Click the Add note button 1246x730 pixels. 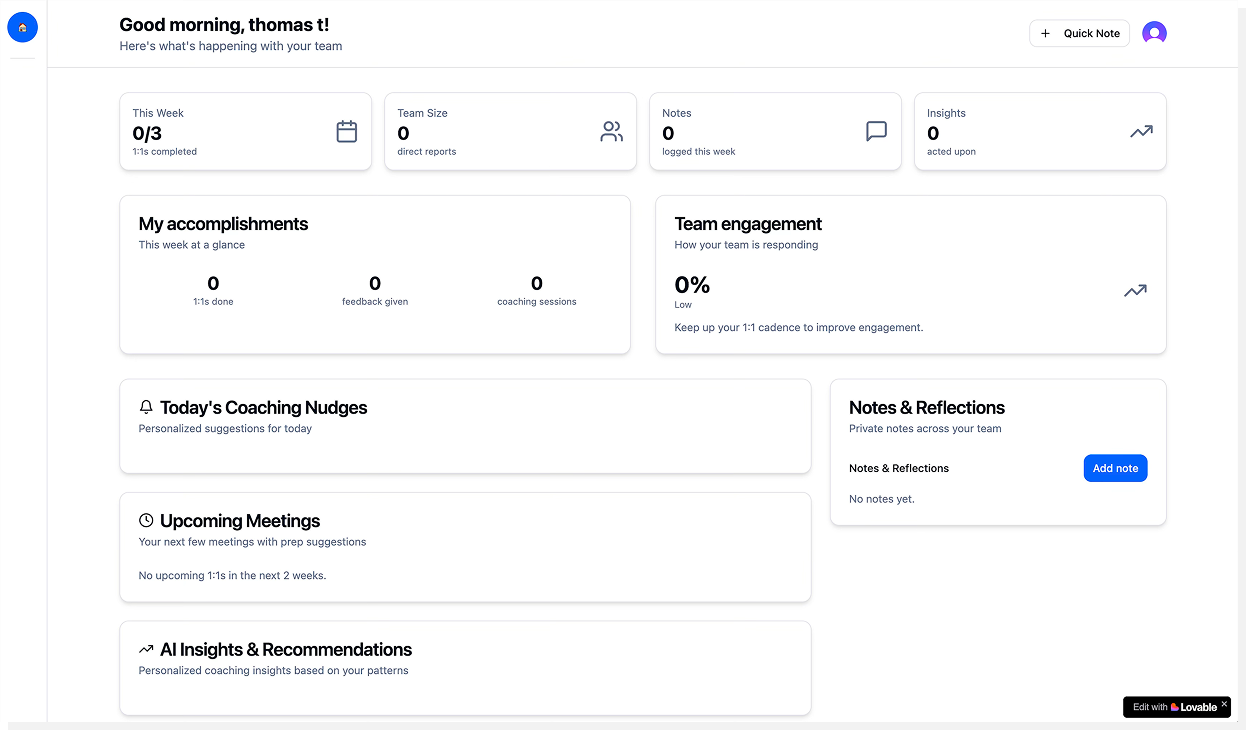1115,468
